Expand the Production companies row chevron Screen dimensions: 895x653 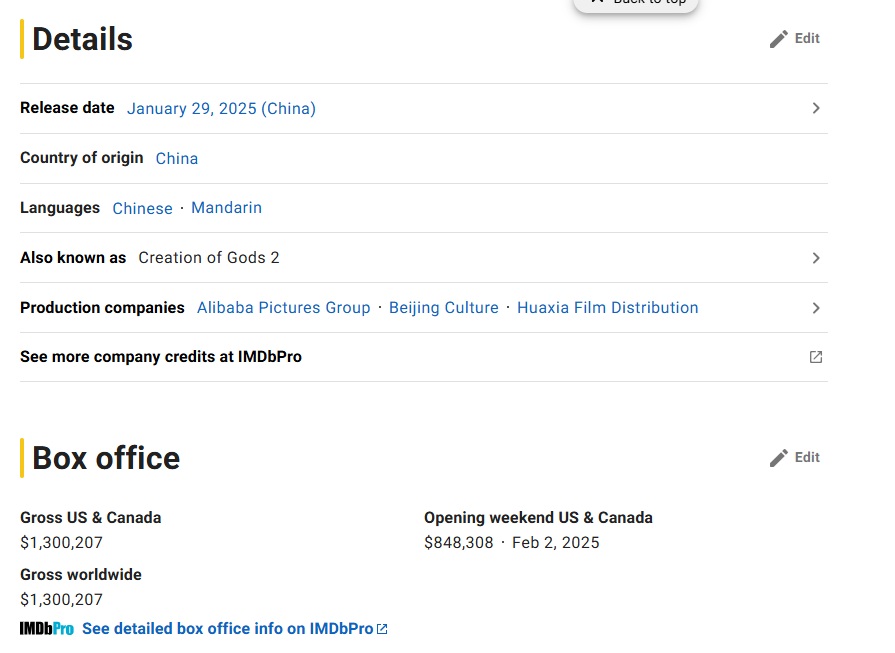(816, 308)
